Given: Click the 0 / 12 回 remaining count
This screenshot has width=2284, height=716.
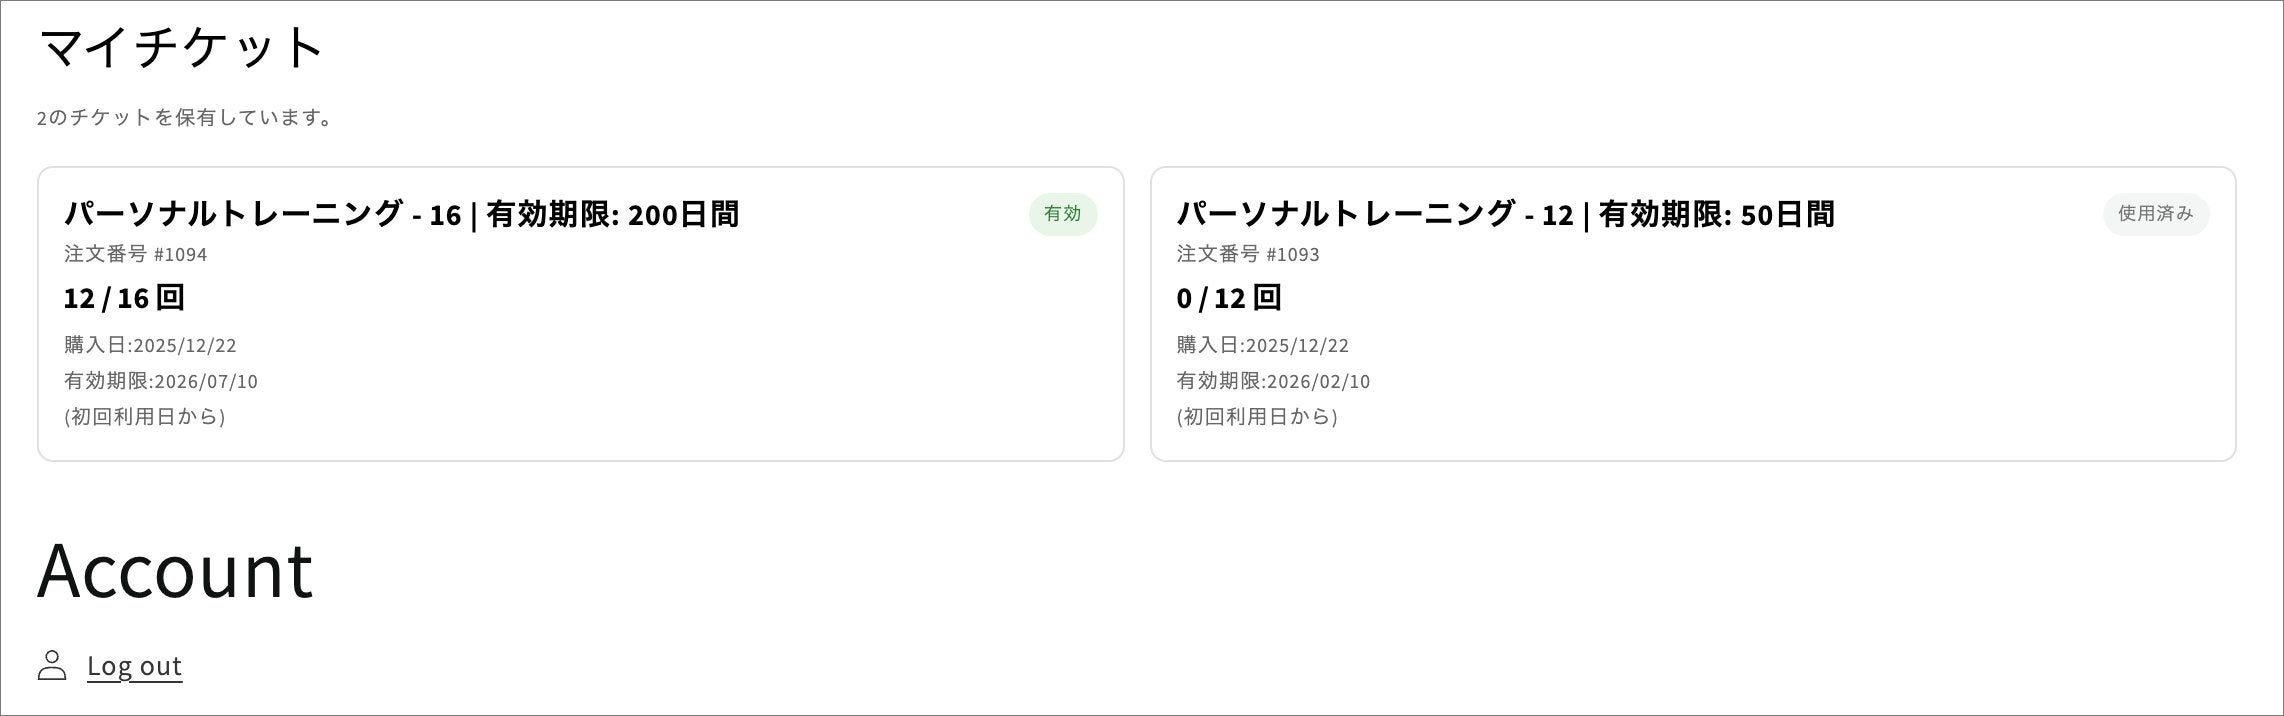Looking at the screenshot, I should 1229,298.
